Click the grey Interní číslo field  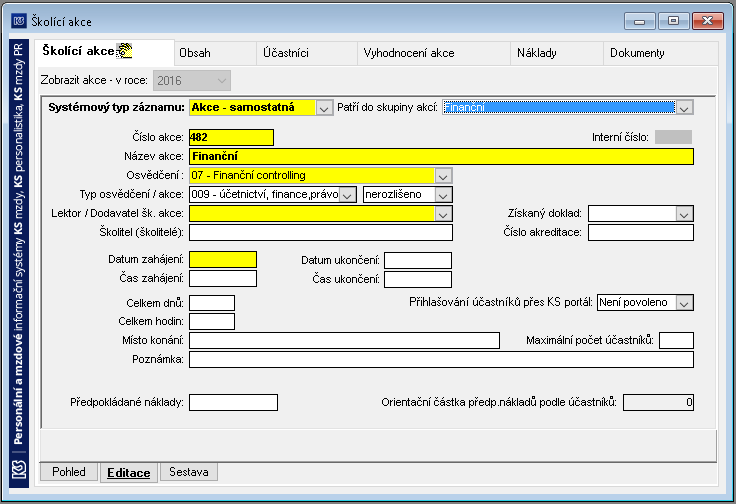coord(673,137)
